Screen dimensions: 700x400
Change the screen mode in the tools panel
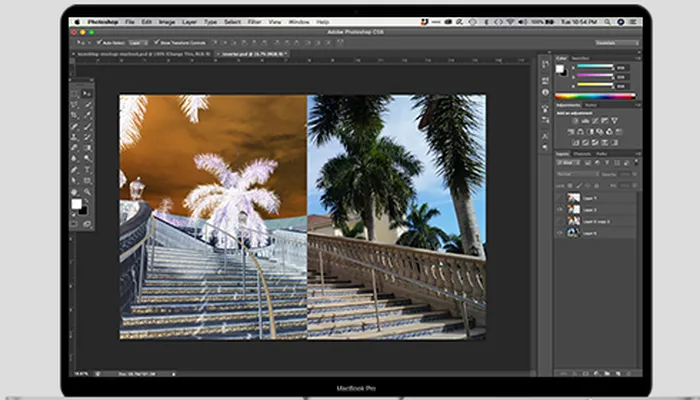(88, 224)
